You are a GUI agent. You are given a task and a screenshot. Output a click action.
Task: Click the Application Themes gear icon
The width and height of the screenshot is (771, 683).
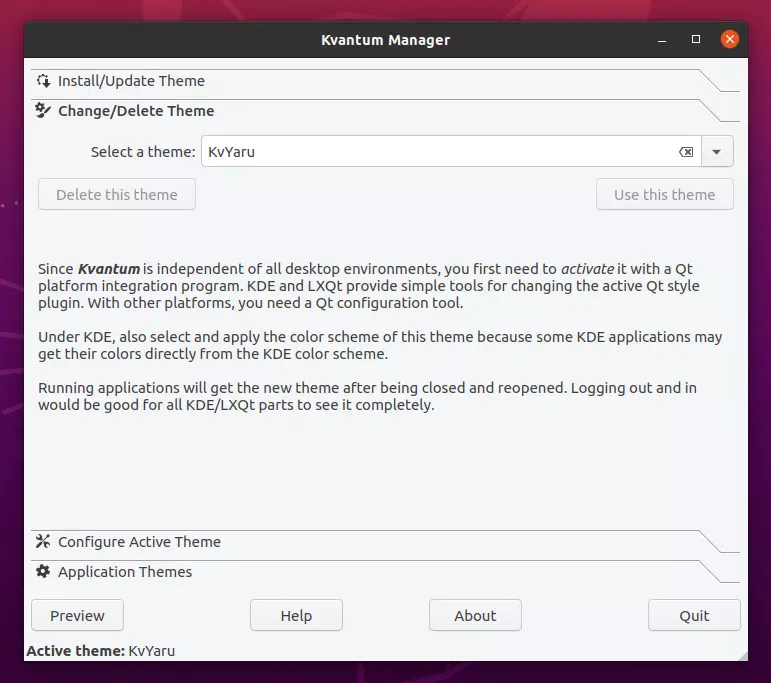43,571
